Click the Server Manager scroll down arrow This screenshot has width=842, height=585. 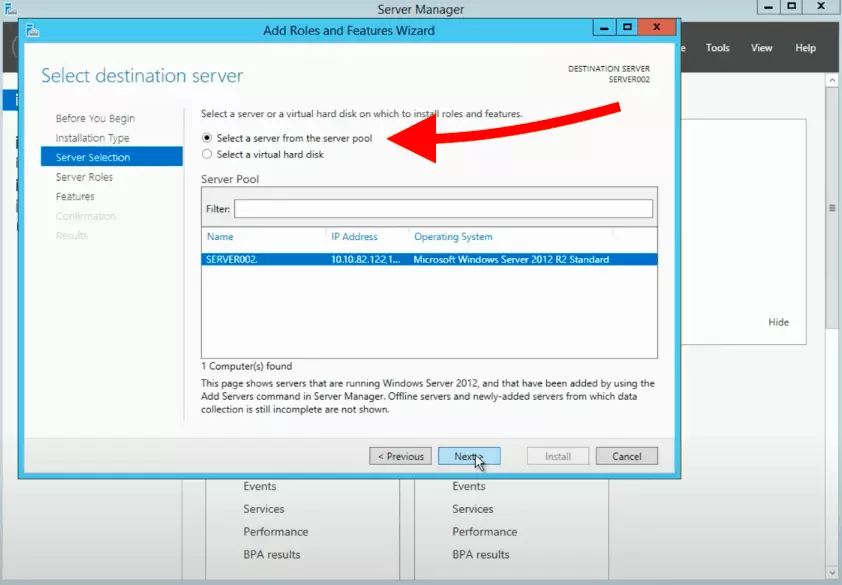[x=832, y=573]
